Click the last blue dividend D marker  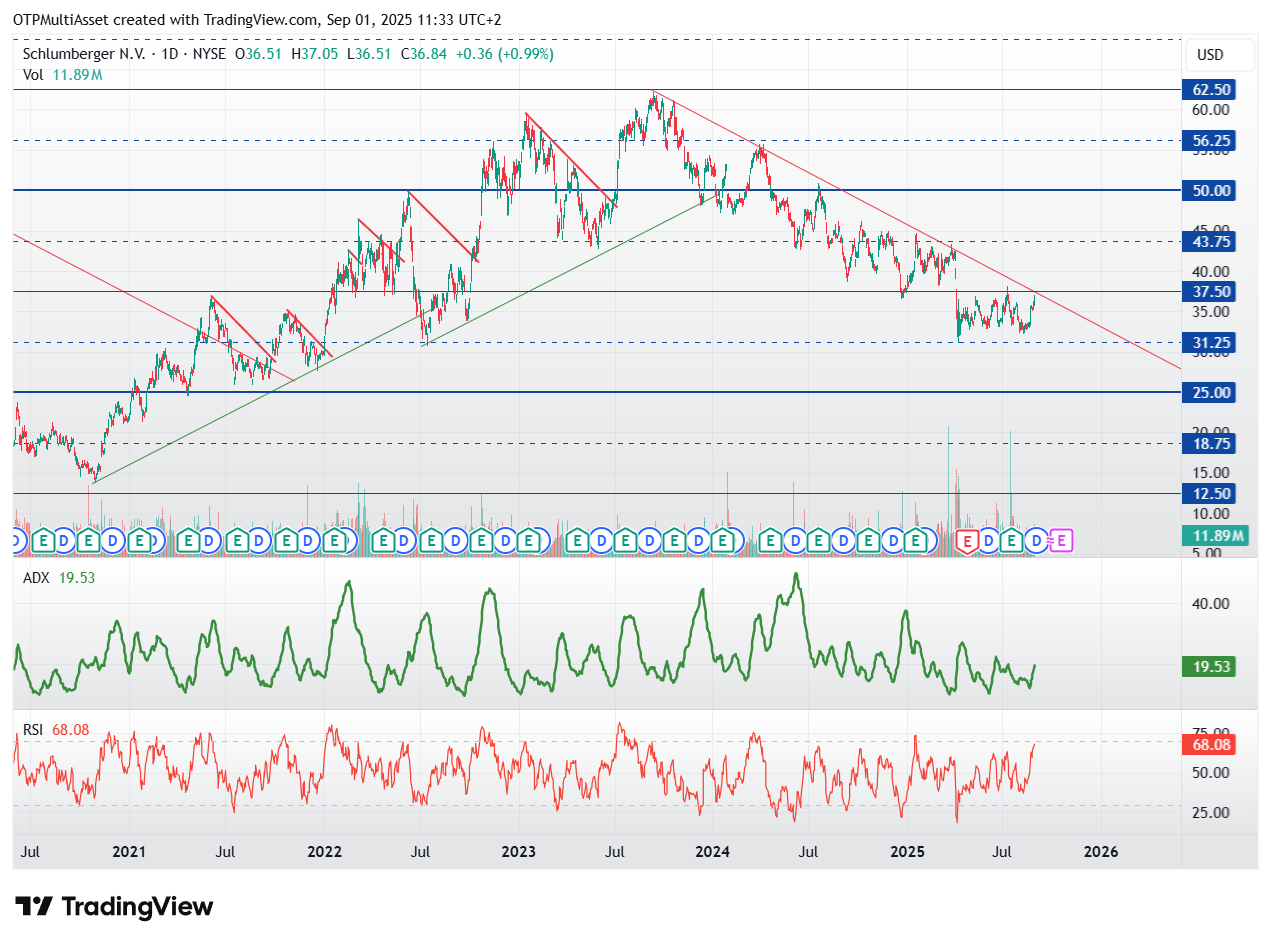(1037, 541)
